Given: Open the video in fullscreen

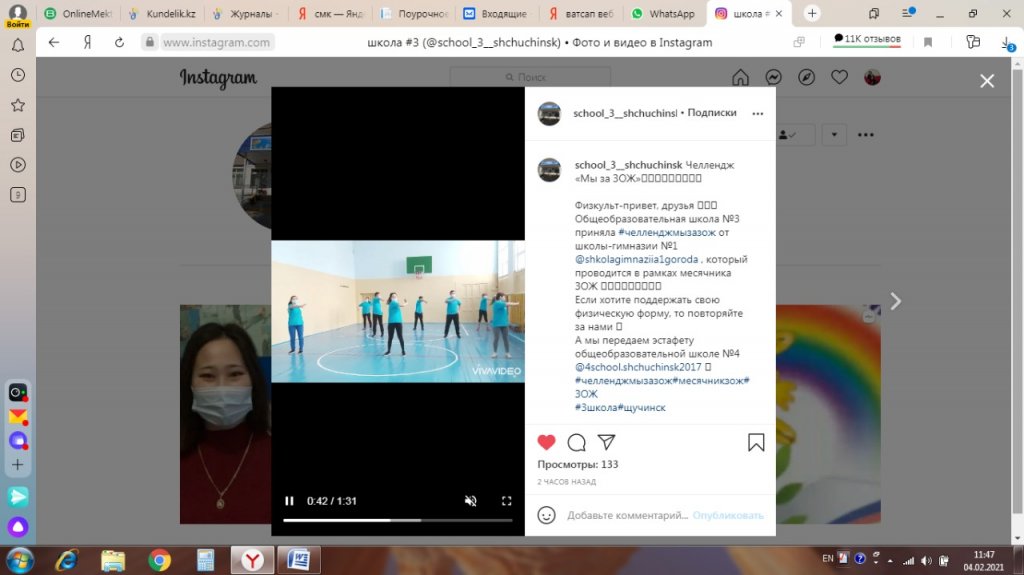Looking at the screenshot, I should [x=506, y=501].
